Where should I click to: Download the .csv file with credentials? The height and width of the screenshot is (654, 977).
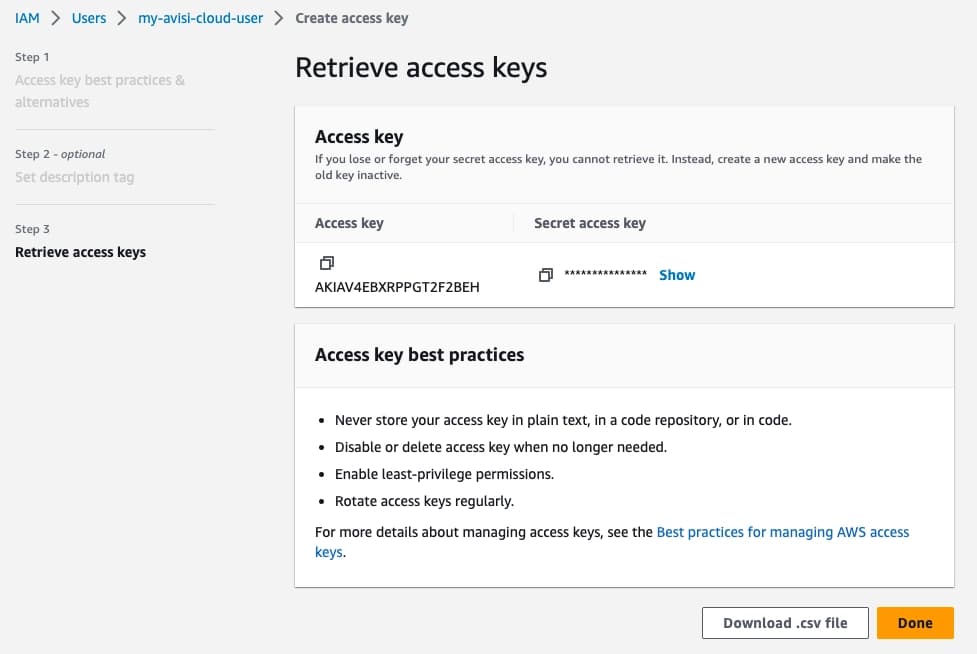784,622
